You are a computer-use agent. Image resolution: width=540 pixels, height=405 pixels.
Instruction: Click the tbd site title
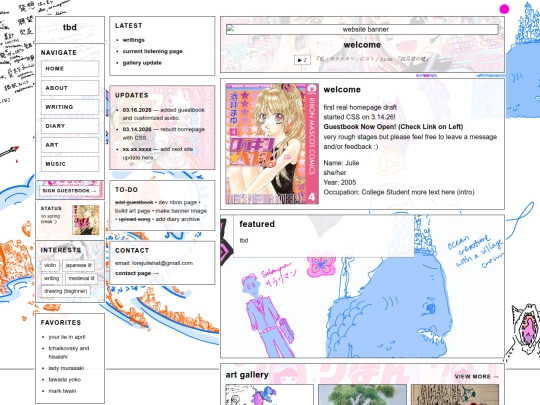[x=70, y=27]
